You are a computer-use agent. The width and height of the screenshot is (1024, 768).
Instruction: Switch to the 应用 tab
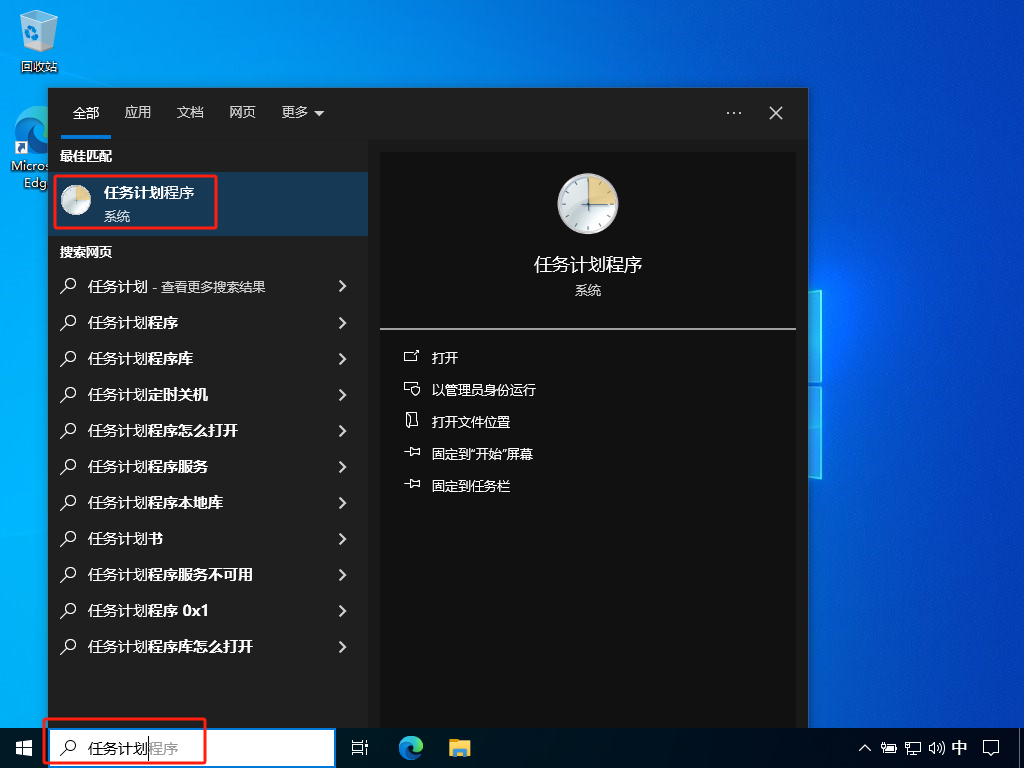tap(138, 113)
